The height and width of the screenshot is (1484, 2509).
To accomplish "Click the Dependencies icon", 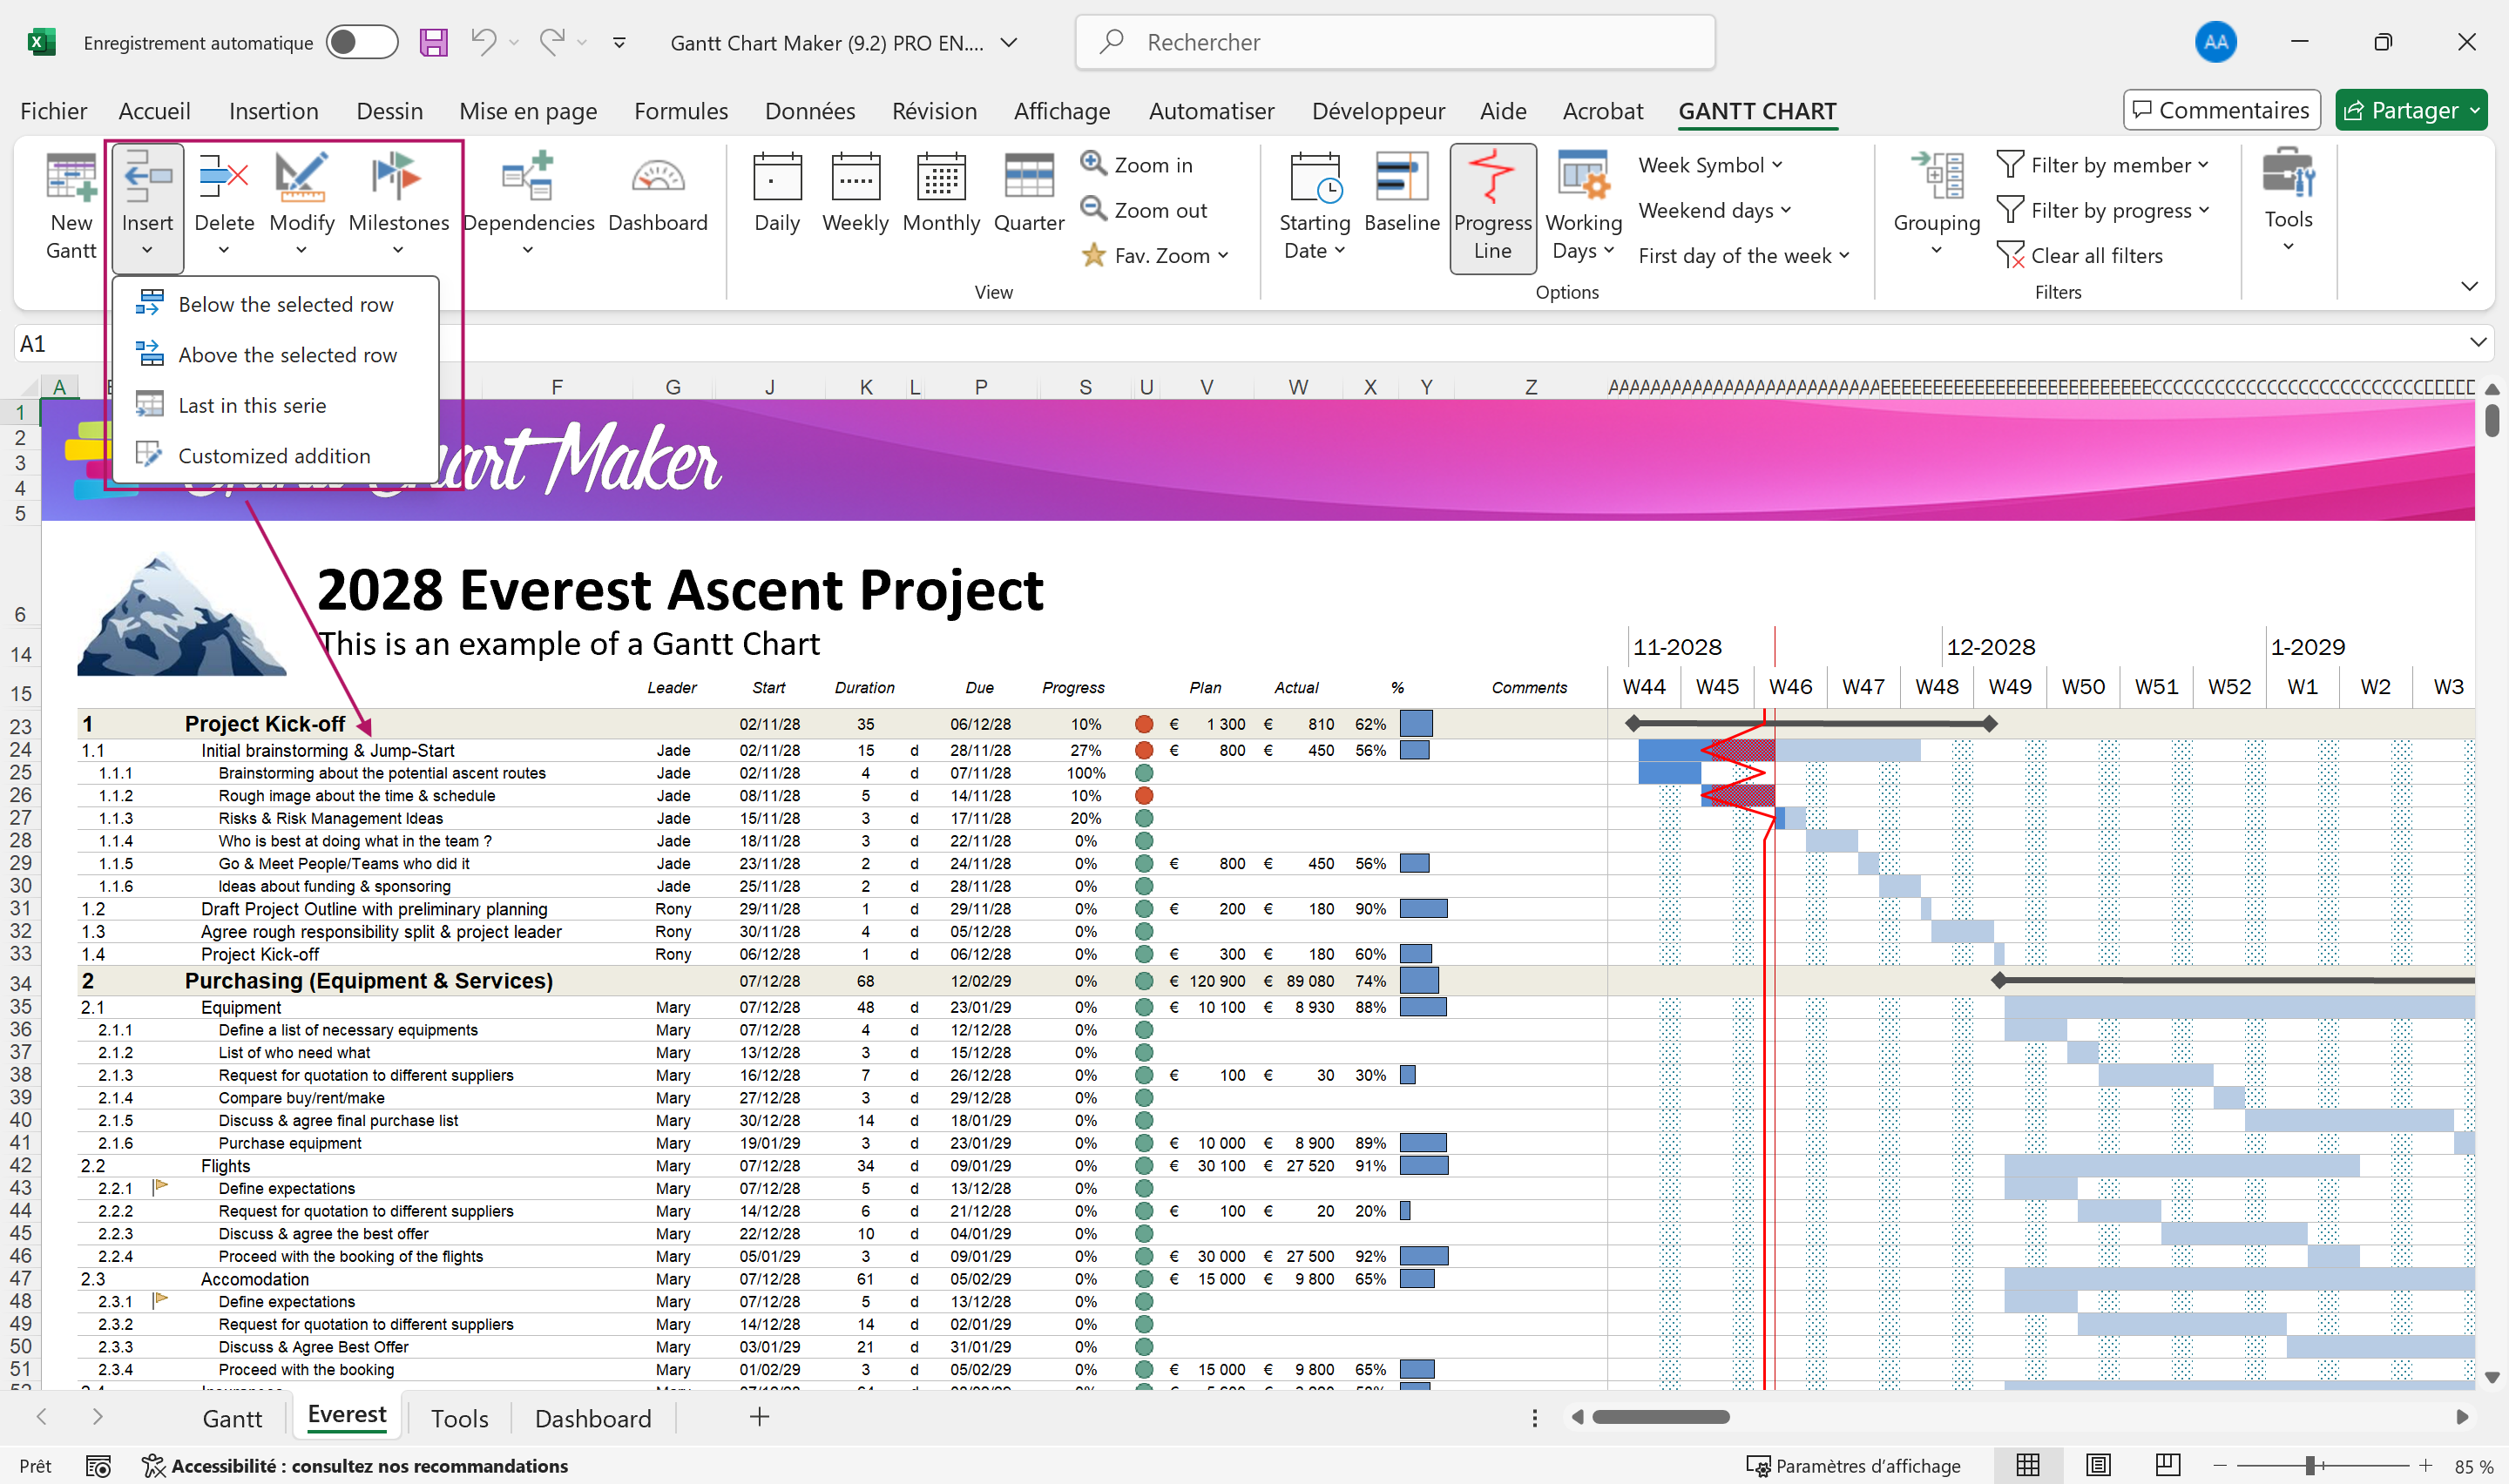I will point(528,178).
